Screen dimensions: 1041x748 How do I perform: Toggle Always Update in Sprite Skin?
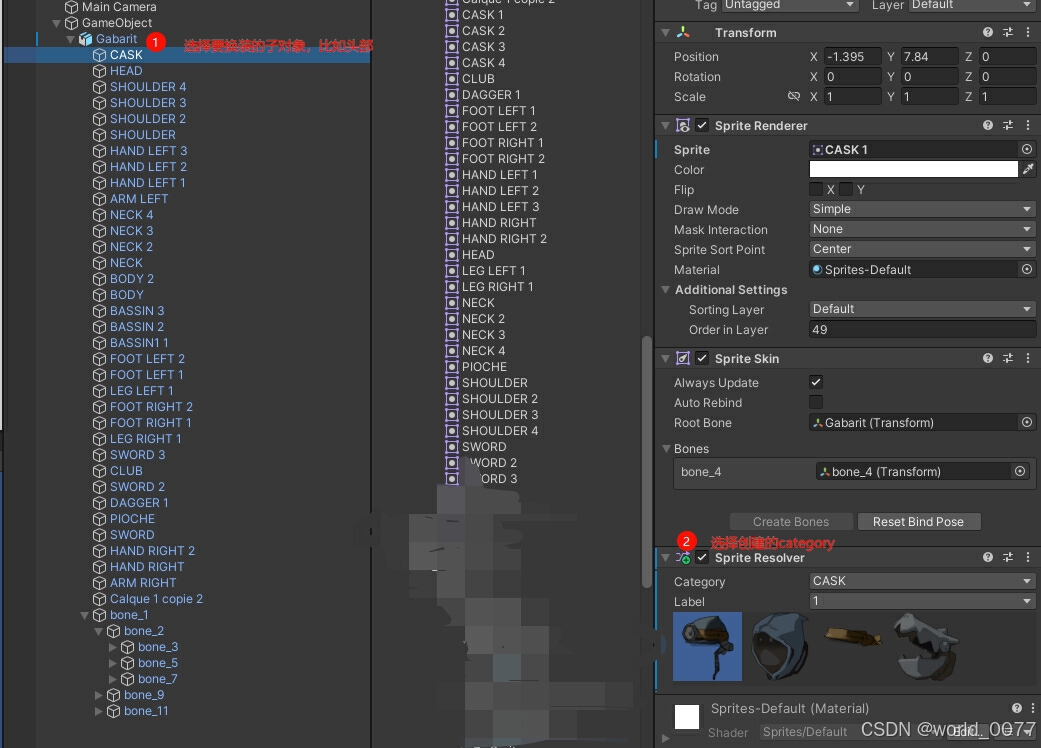click(x=816, y=382)
